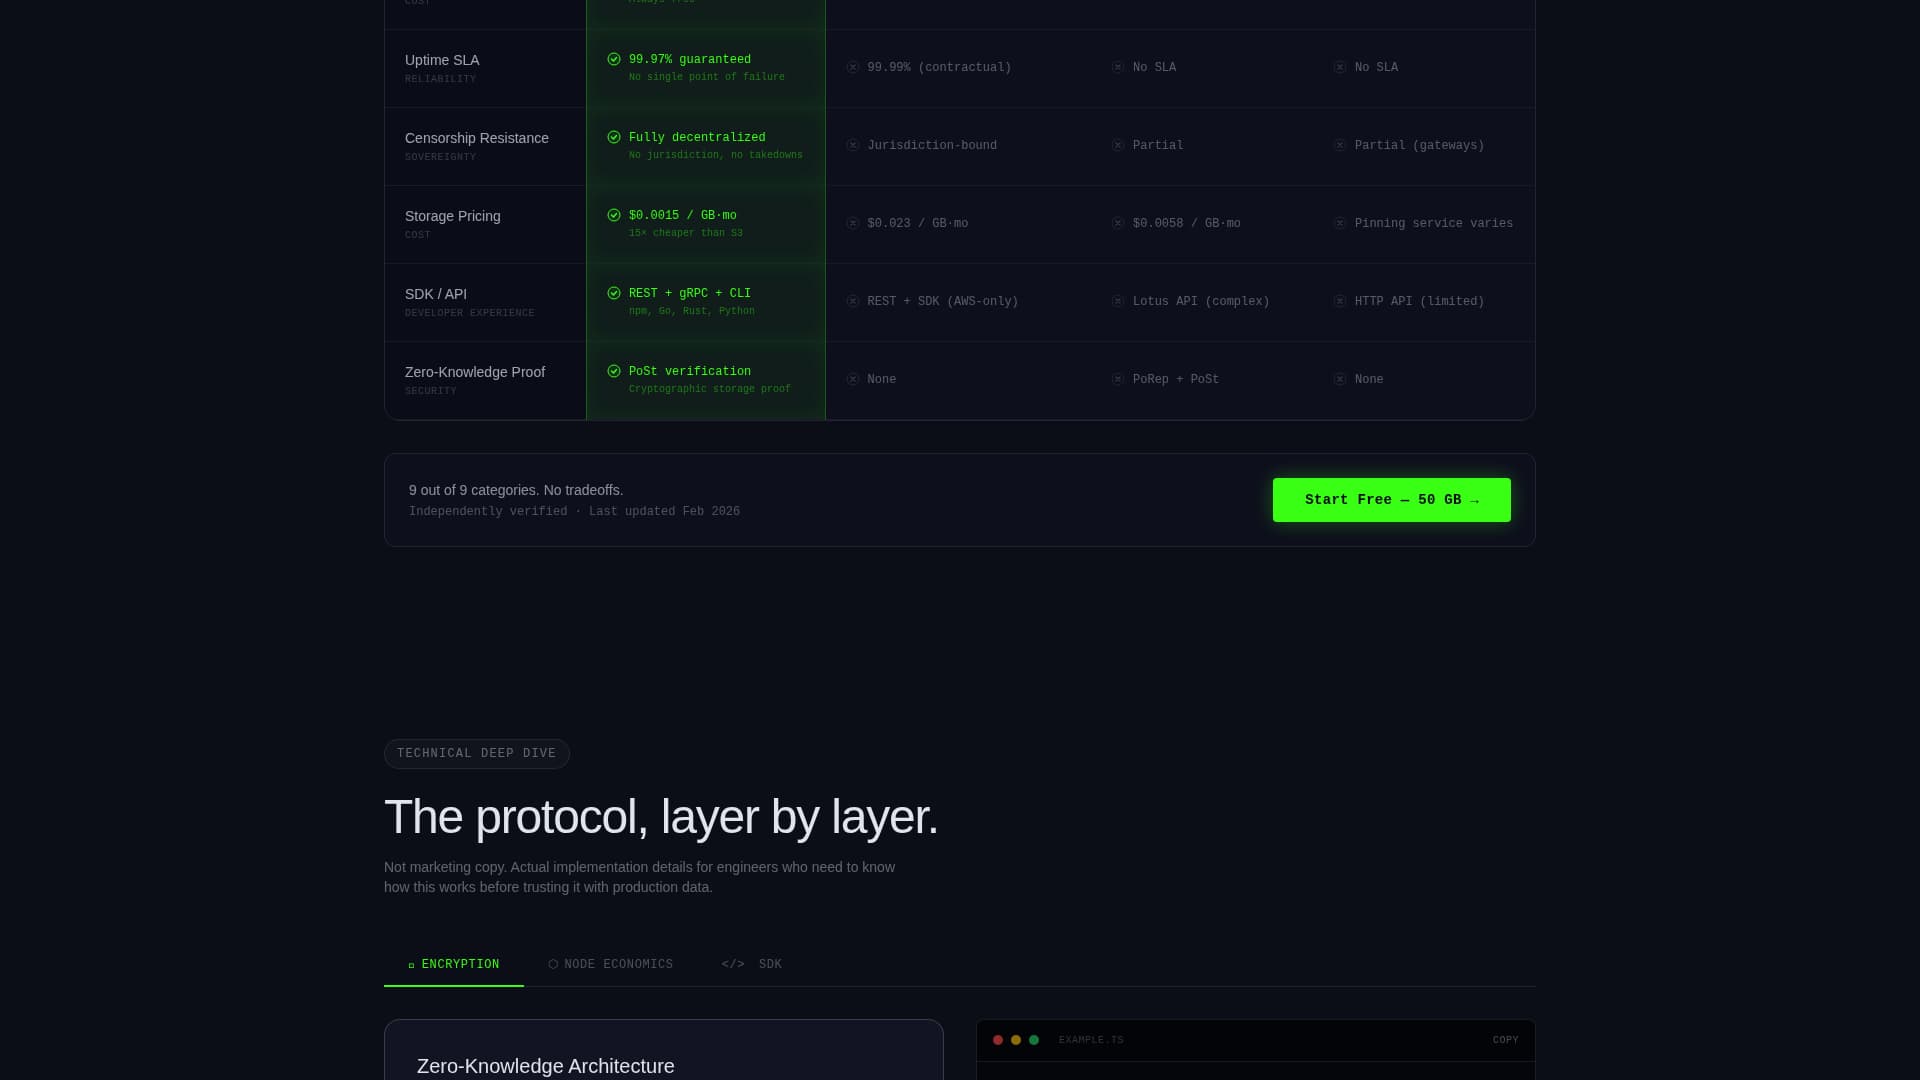Click the Lotus API (complex) cell
Screen dimensions: 1920x1080
1201,302
